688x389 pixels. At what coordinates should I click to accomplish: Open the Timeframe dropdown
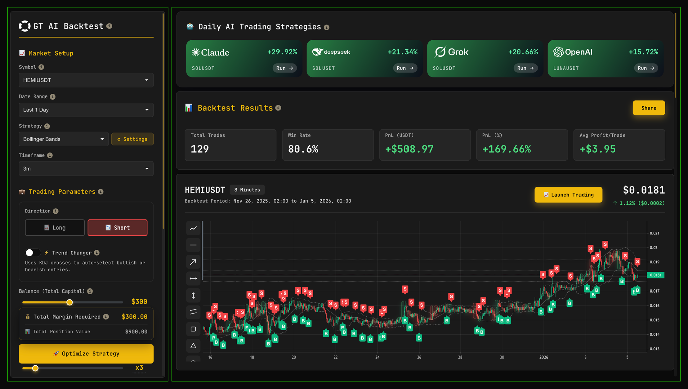[x=86, y=169]
